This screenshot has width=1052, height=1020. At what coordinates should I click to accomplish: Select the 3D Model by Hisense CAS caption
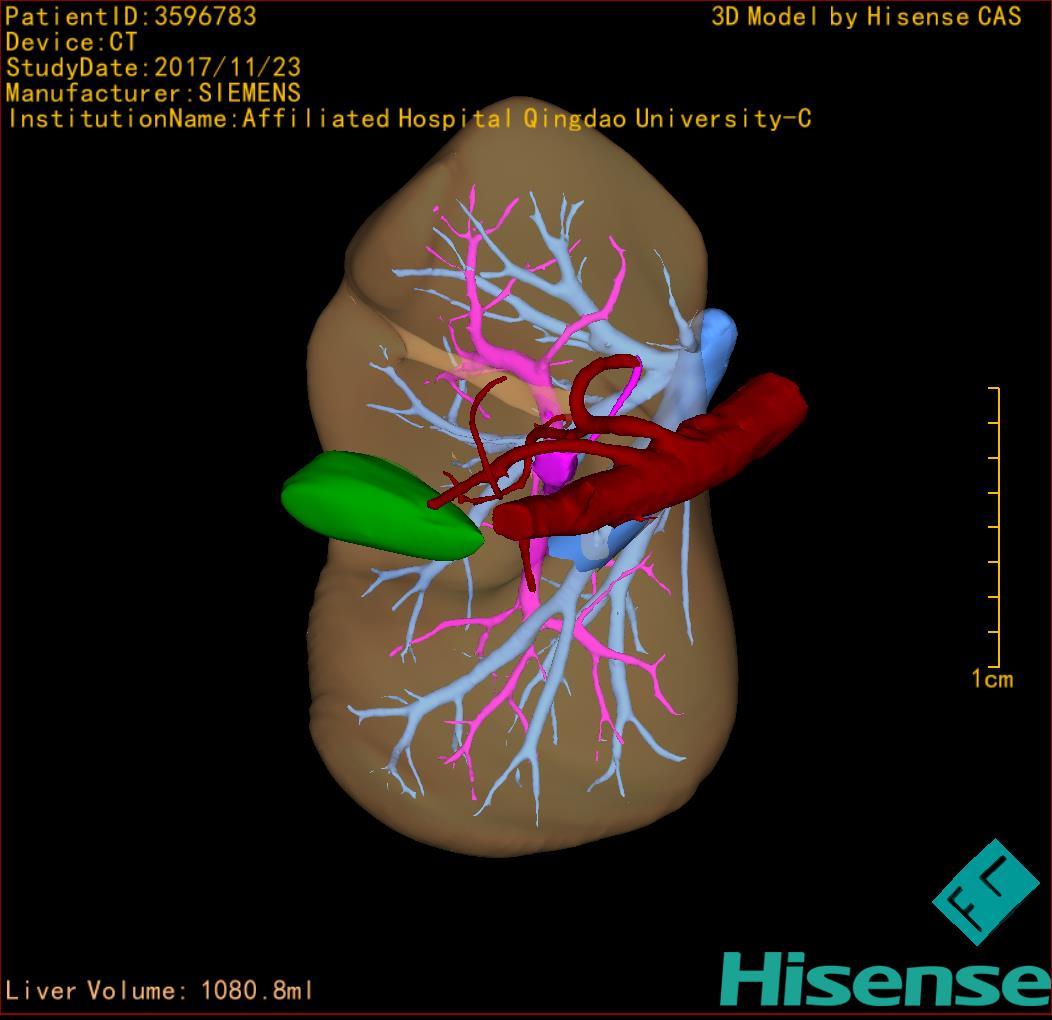[866, 16]
